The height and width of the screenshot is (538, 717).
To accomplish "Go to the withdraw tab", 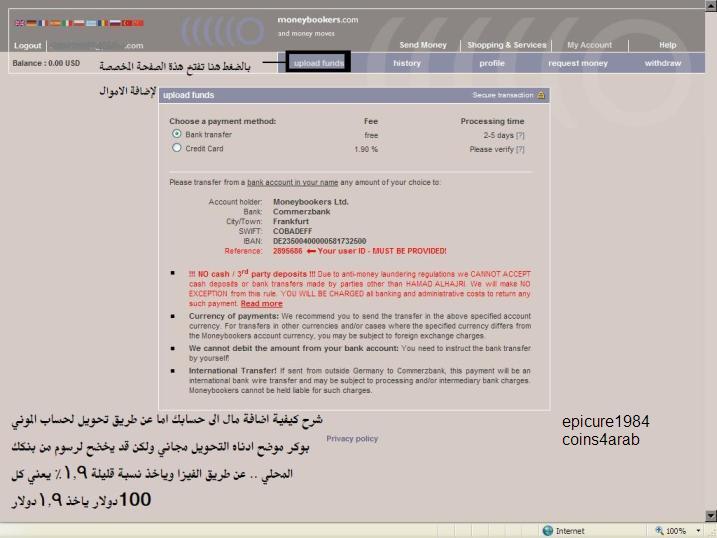I will tap(663, 63).
